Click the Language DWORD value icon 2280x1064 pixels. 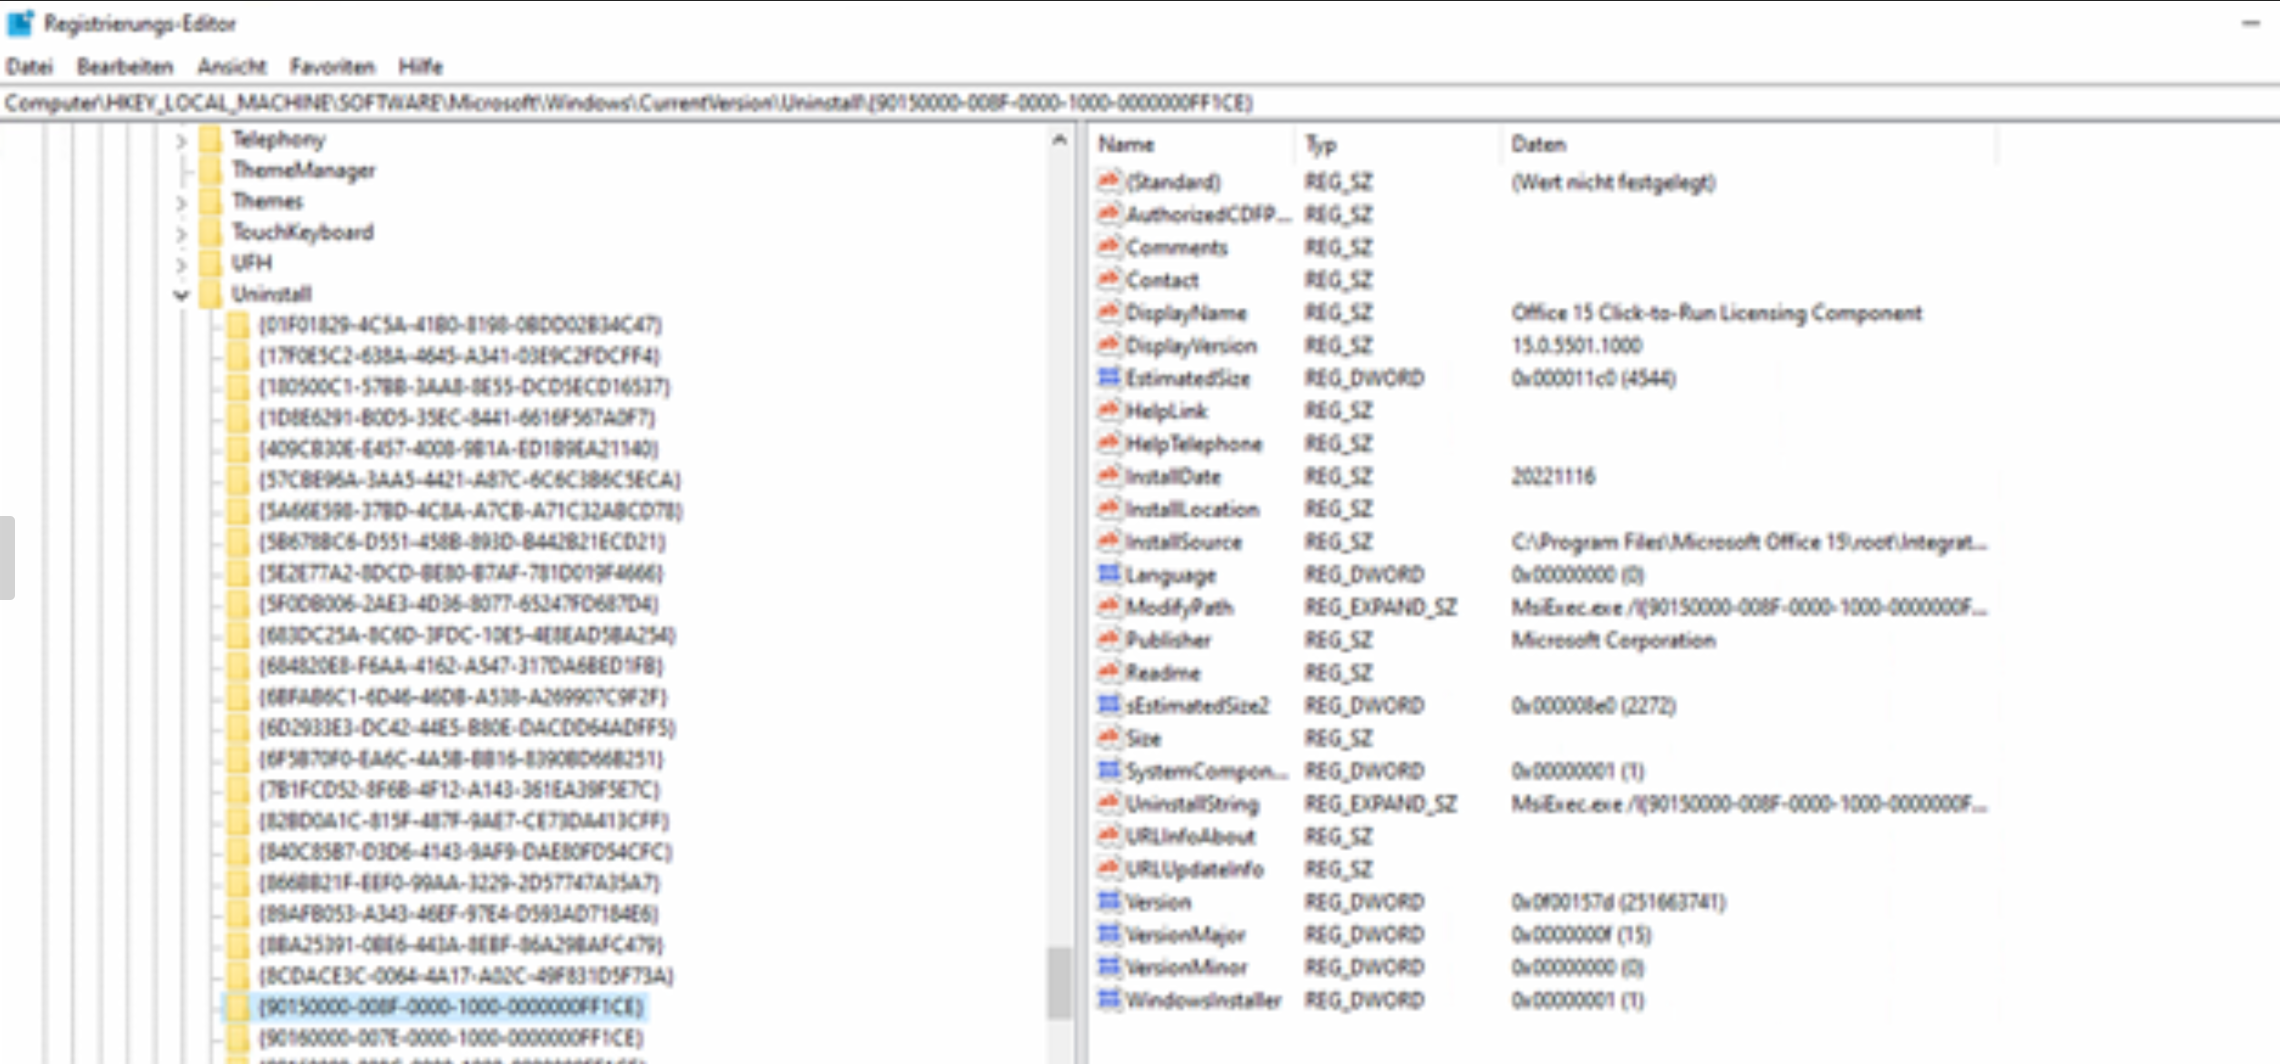tap(1108, 575)
